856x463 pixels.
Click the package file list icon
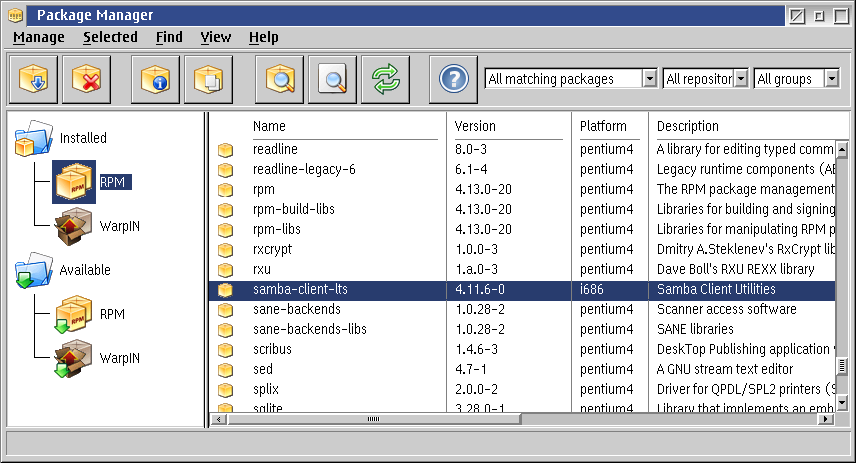pyautogui.click(x=208, y=79)
